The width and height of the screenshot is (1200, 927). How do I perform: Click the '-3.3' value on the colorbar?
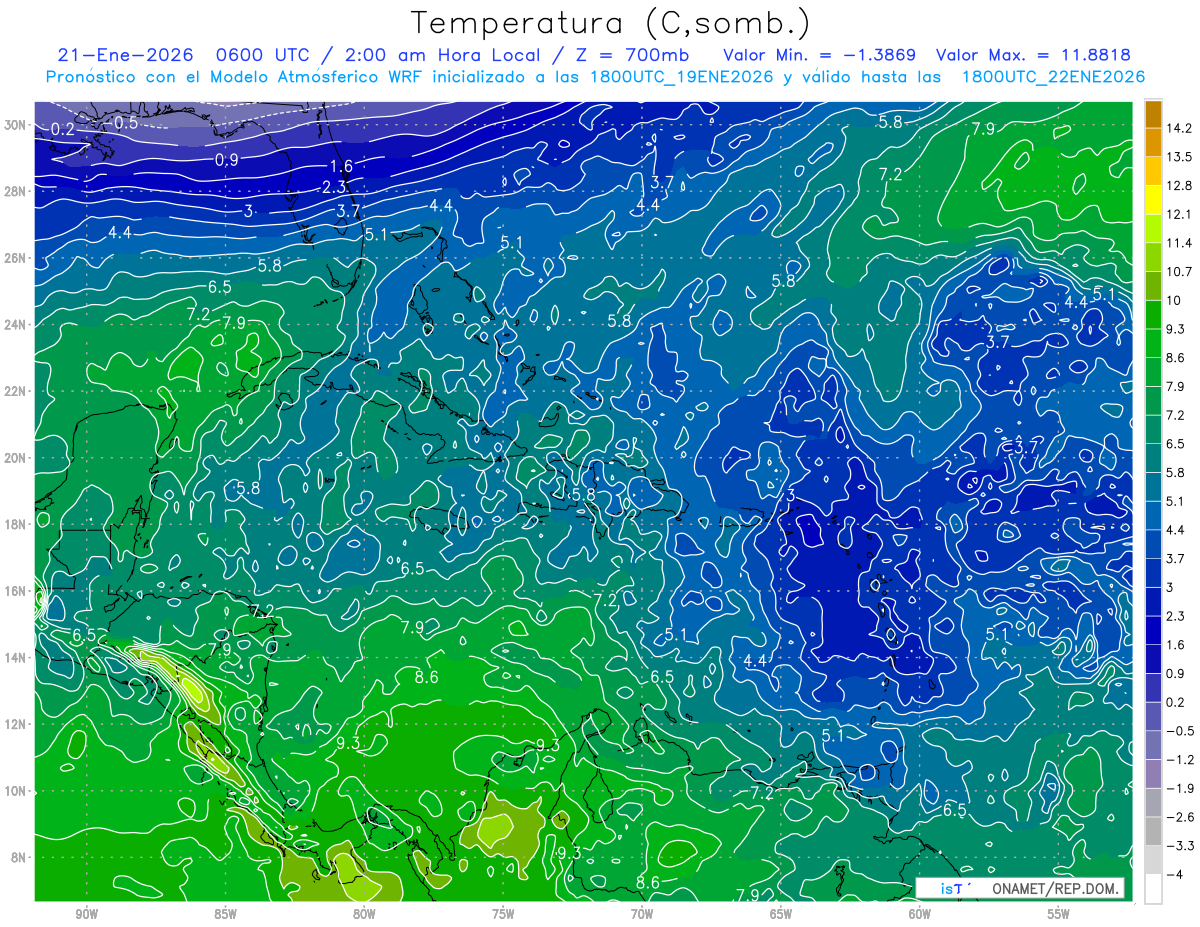pos(1181,846)
